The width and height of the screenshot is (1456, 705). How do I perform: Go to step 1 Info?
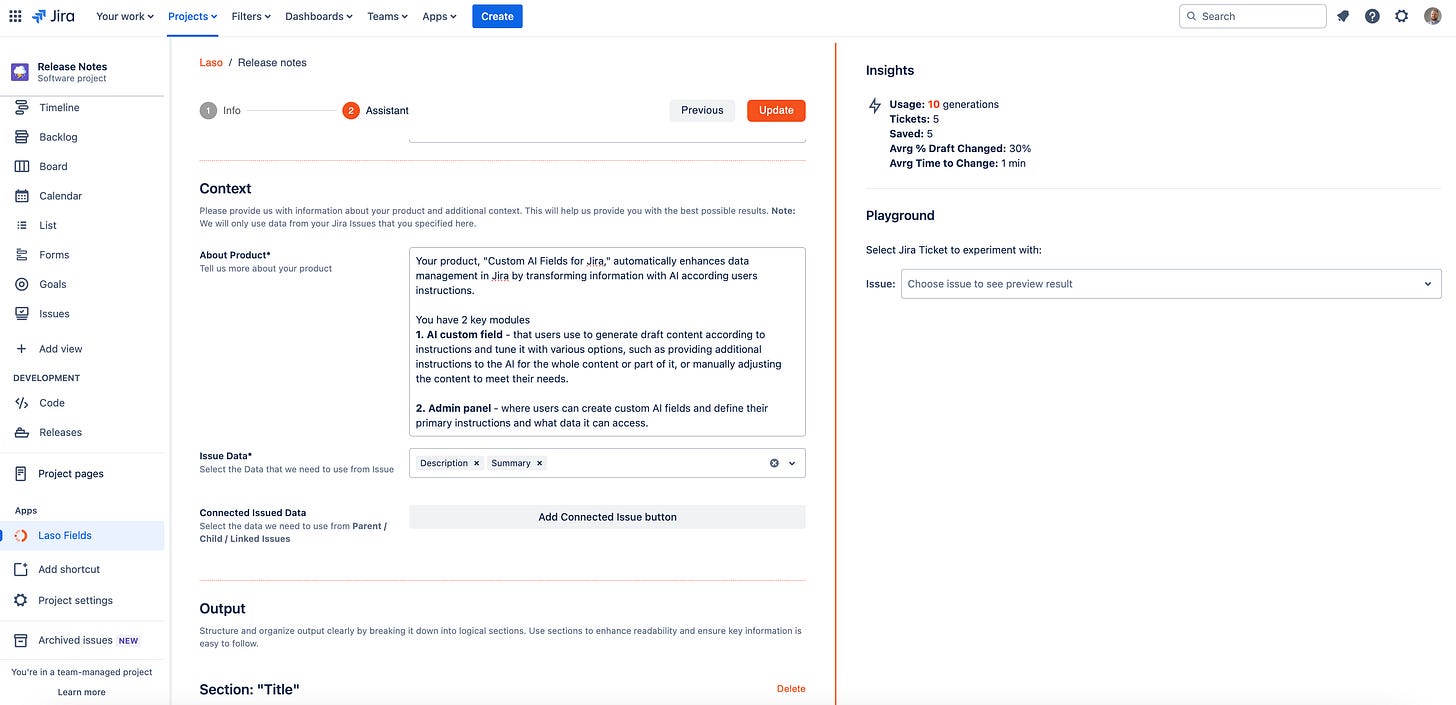220,111
